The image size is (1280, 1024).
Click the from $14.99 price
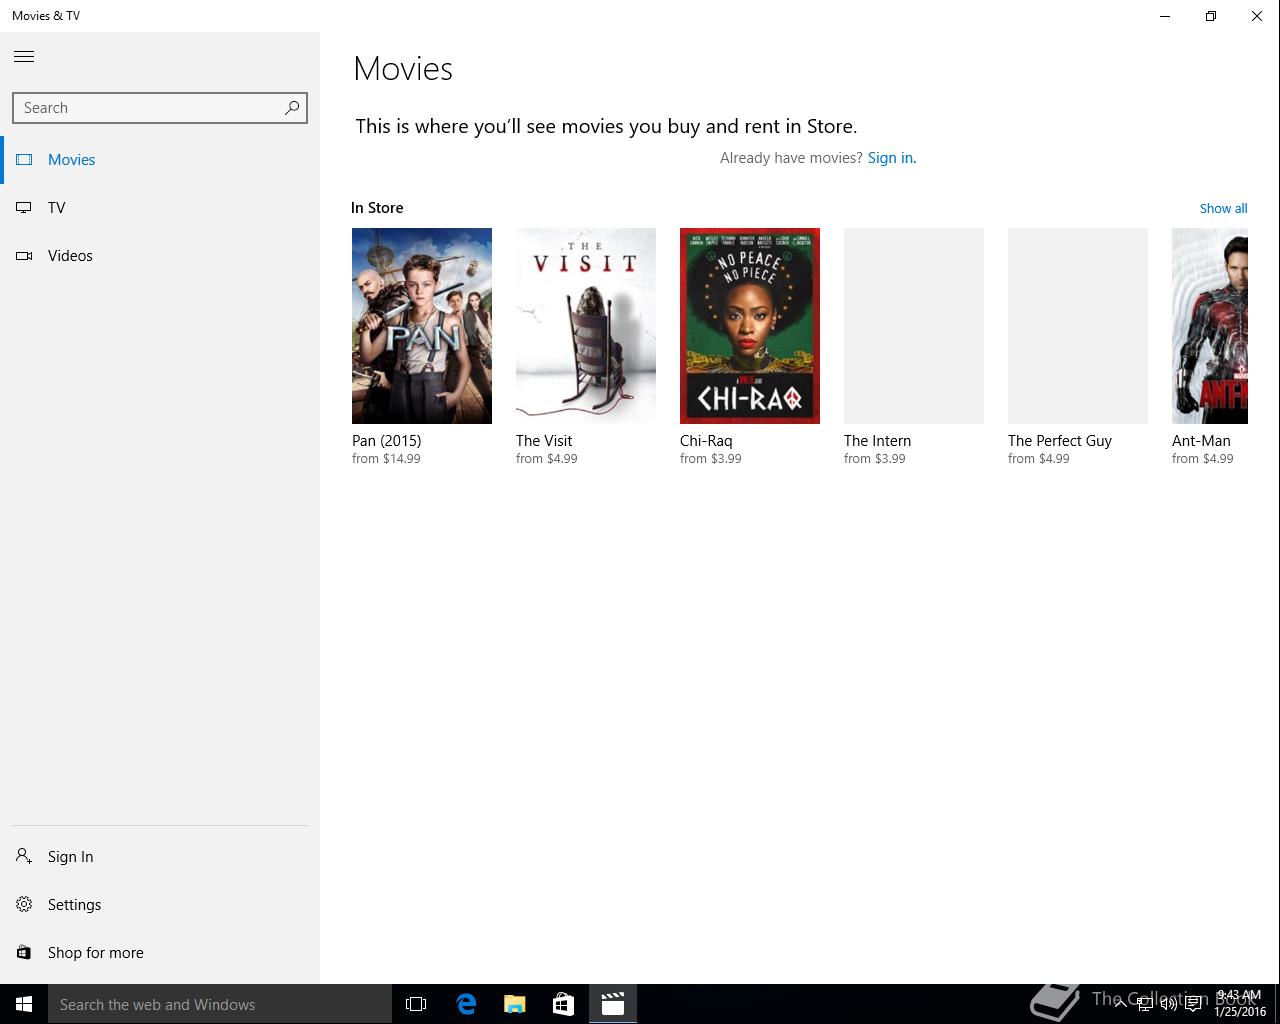pyautogui.click(x=386, y=459)
